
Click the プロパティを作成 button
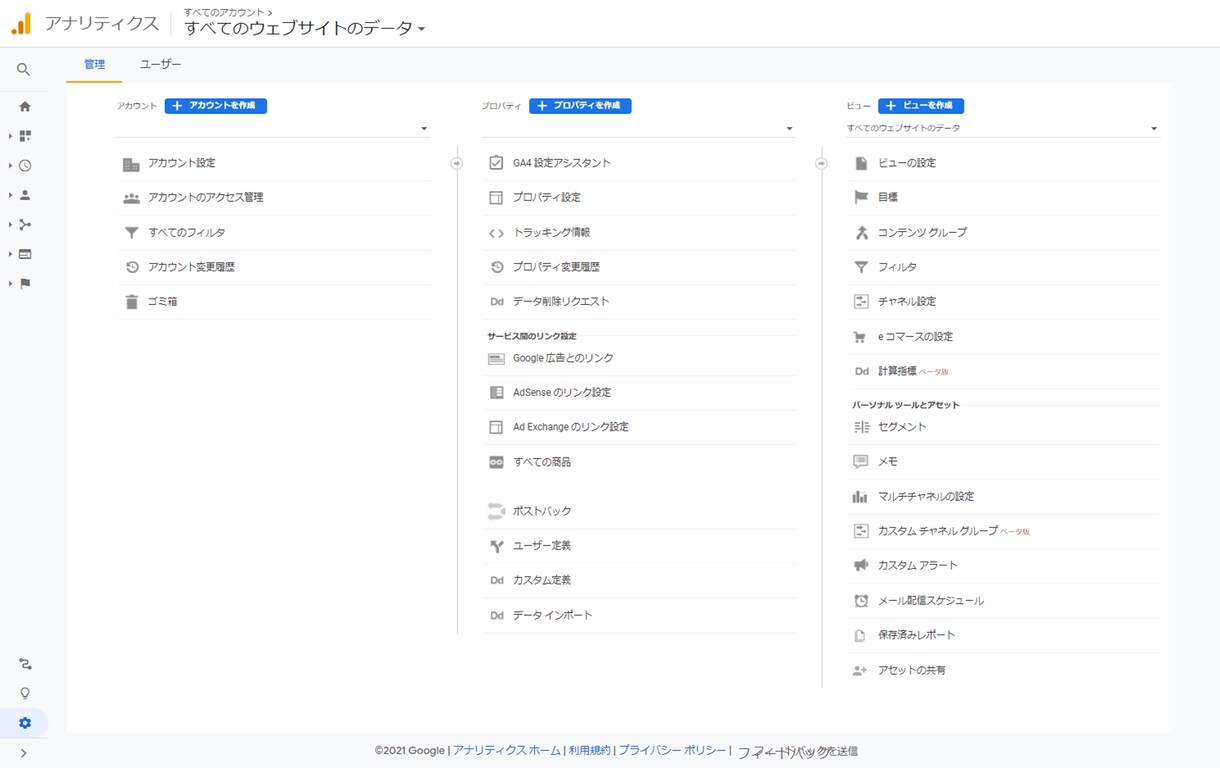(580, 106)
